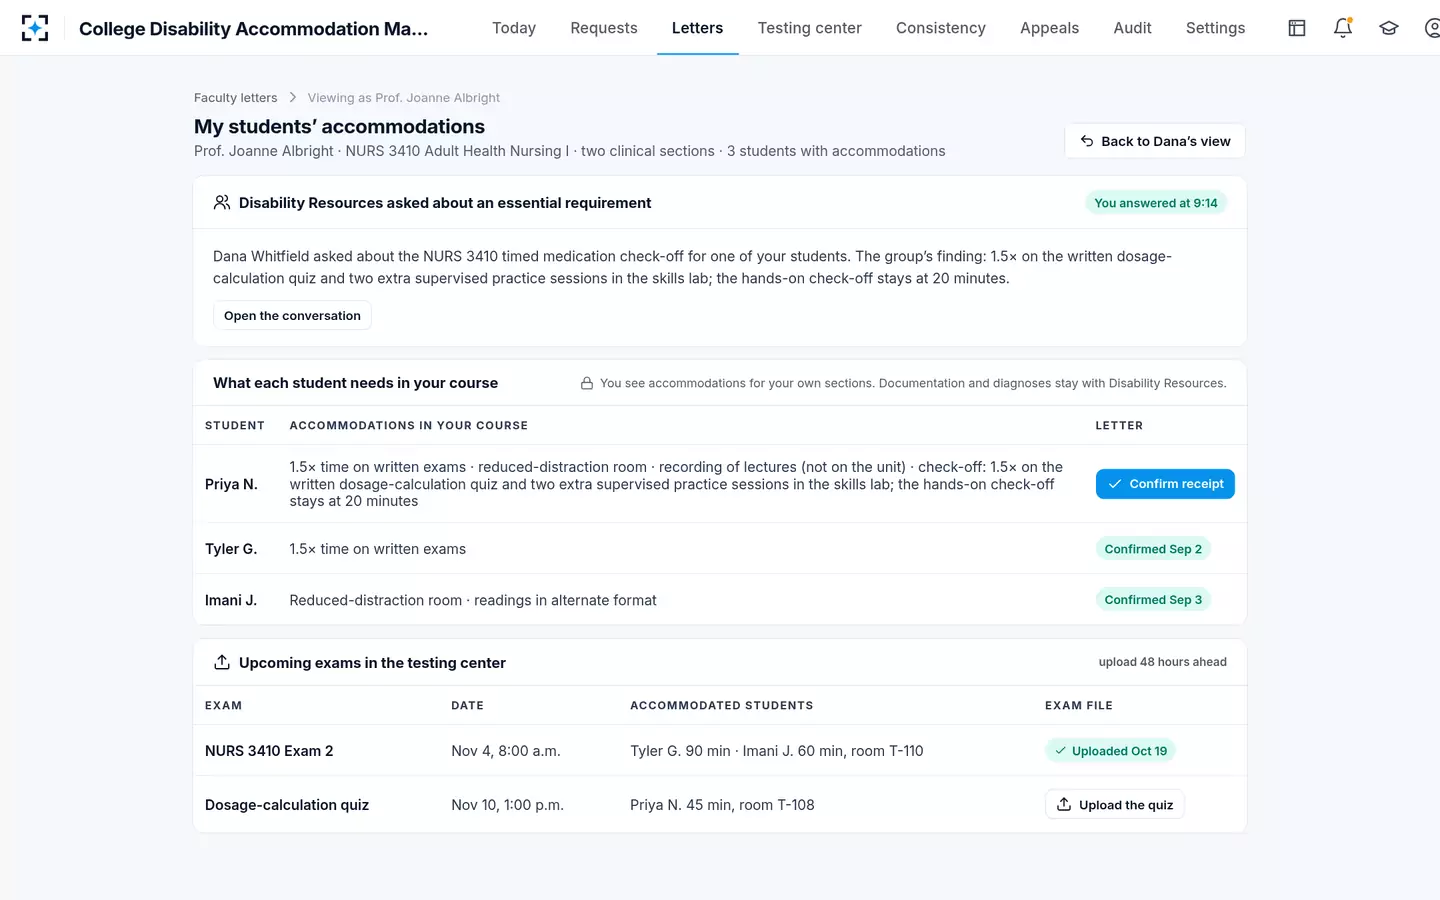This screenshot has width=1440, height=900.
Task: Select the student name Priya N.
Action: (231, 484)
